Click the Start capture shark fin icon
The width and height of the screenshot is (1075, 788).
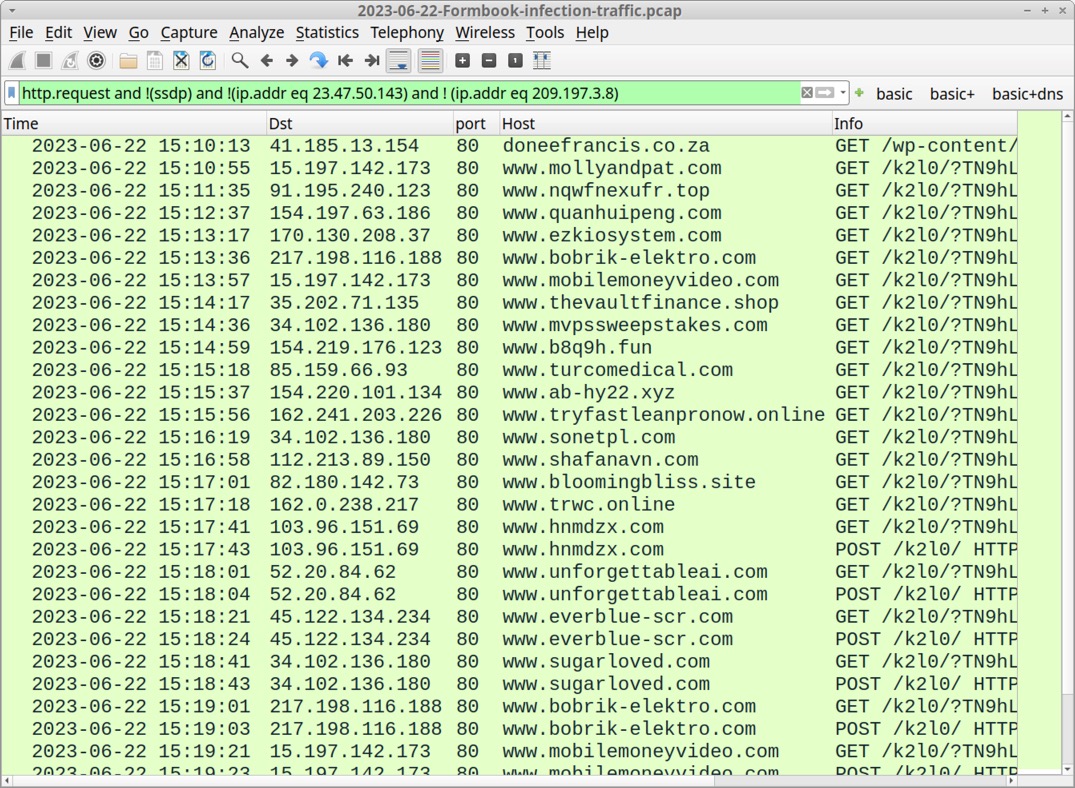pyautogui.click(x=17, y=60)
